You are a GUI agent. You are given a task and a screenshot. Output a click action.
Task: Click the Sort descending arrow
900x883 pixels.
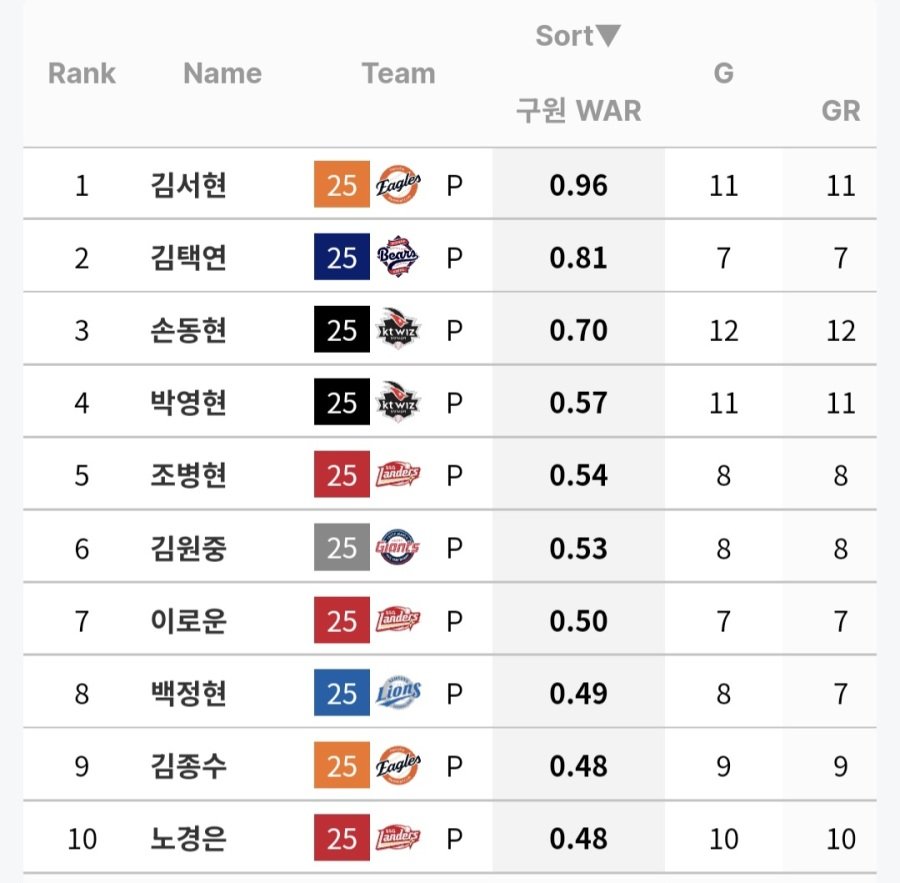(608, 36)
